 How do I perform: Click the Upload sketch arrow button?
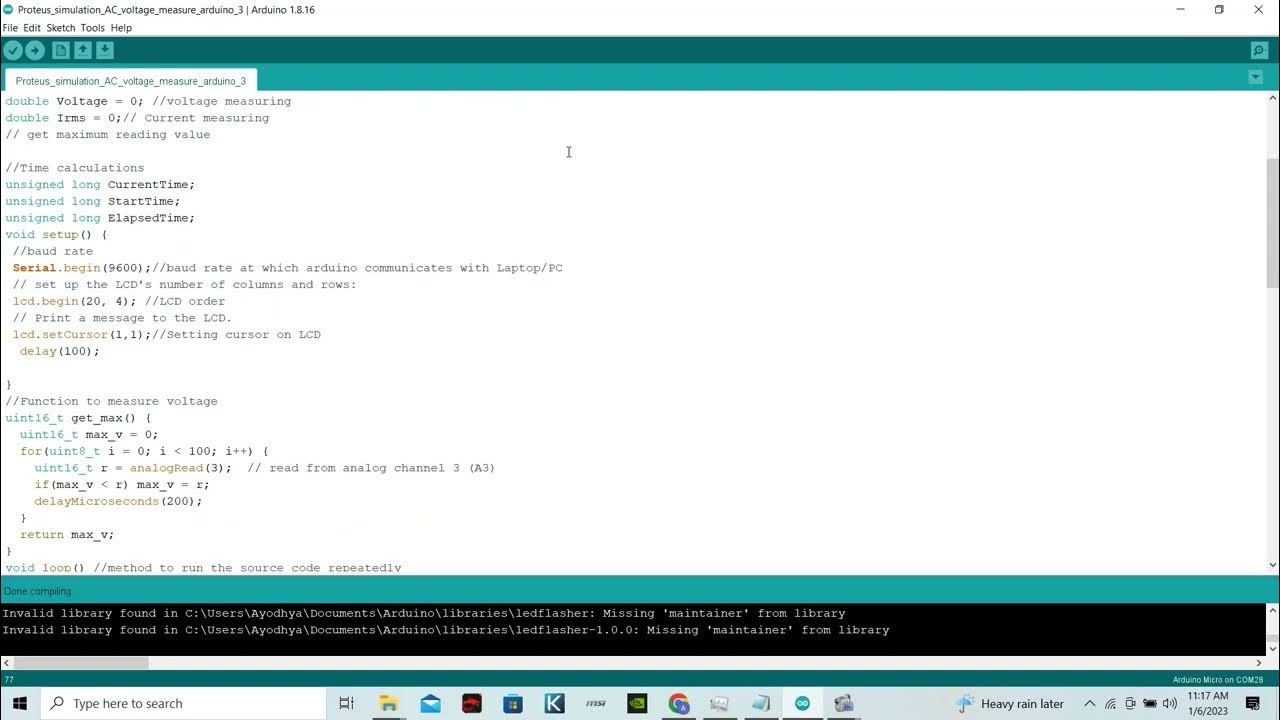[35, 50]
